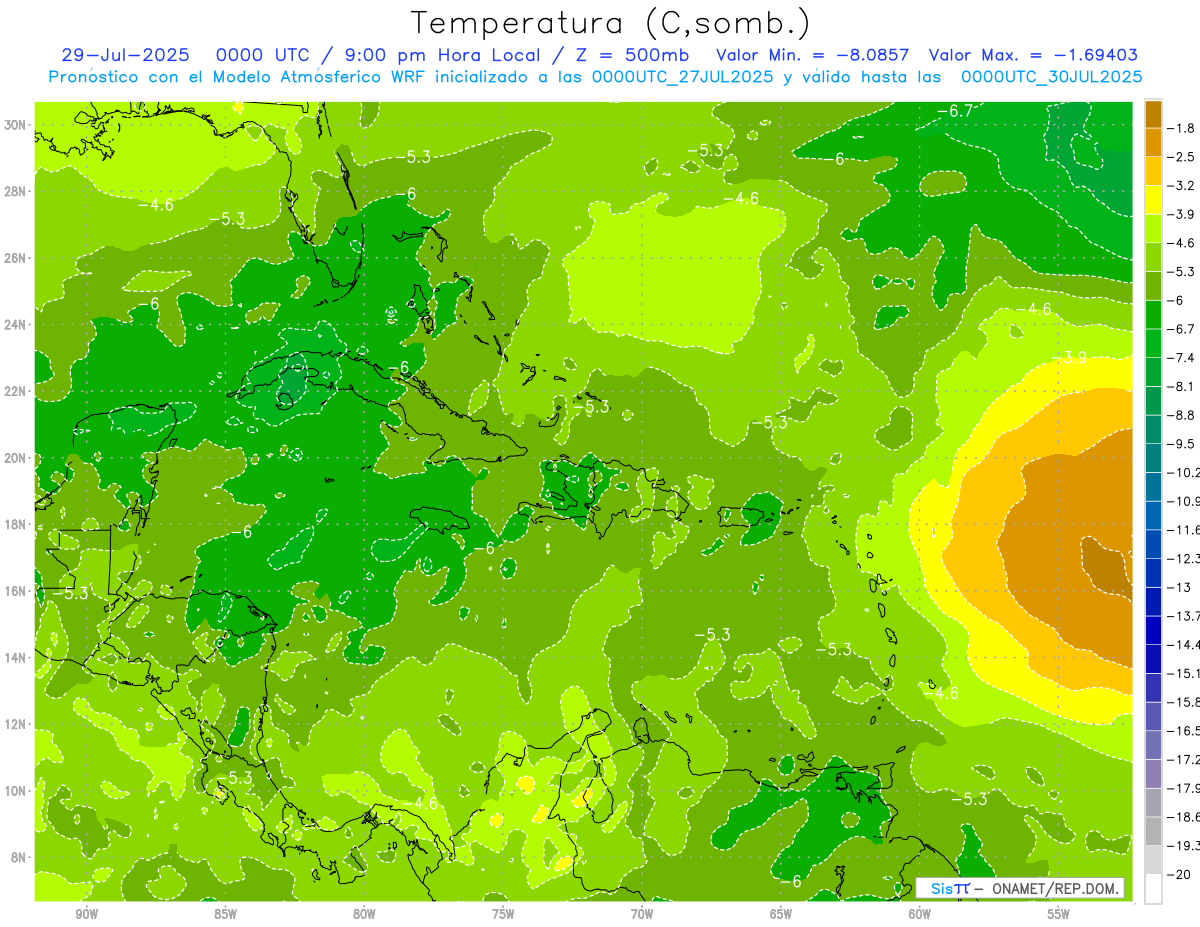This screenshot has height=927, width=1200.
Task: Click the '55W' longitude axis label
Action: click(1059, 914)
